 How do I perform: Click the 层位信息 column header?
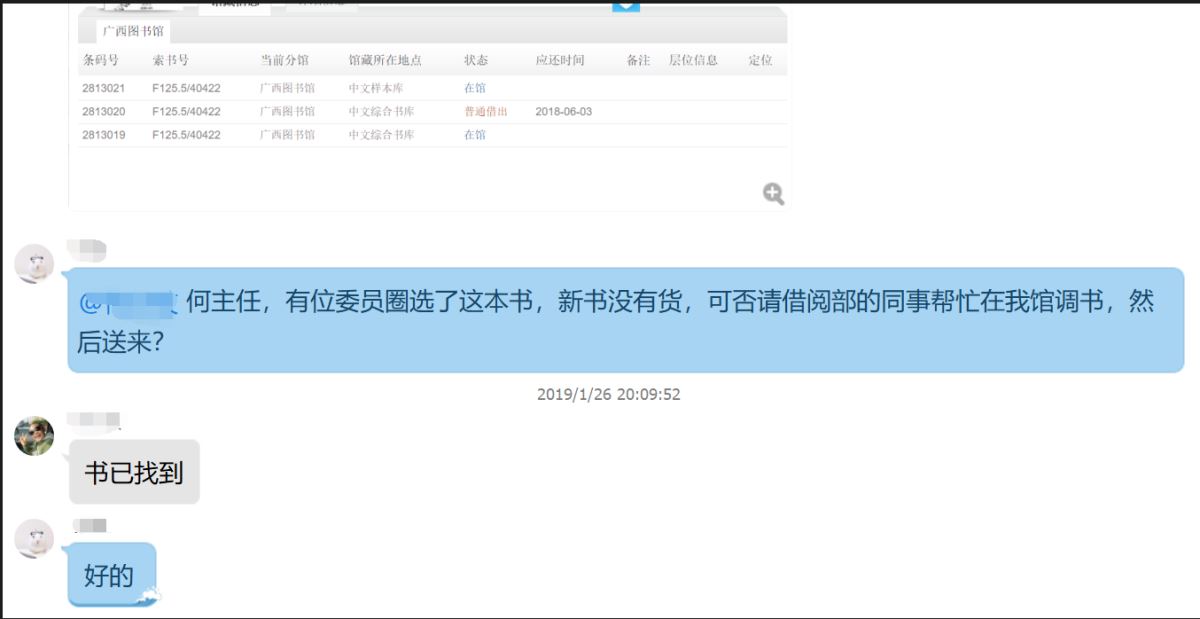coord(693,60)
